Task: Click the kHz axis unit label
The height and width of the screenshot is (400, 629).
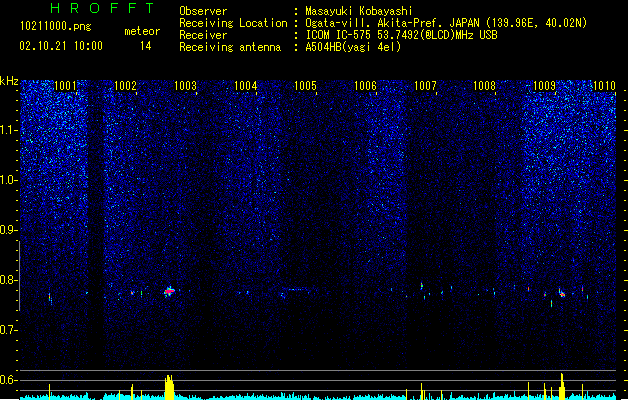Action: tap(9, 81)
